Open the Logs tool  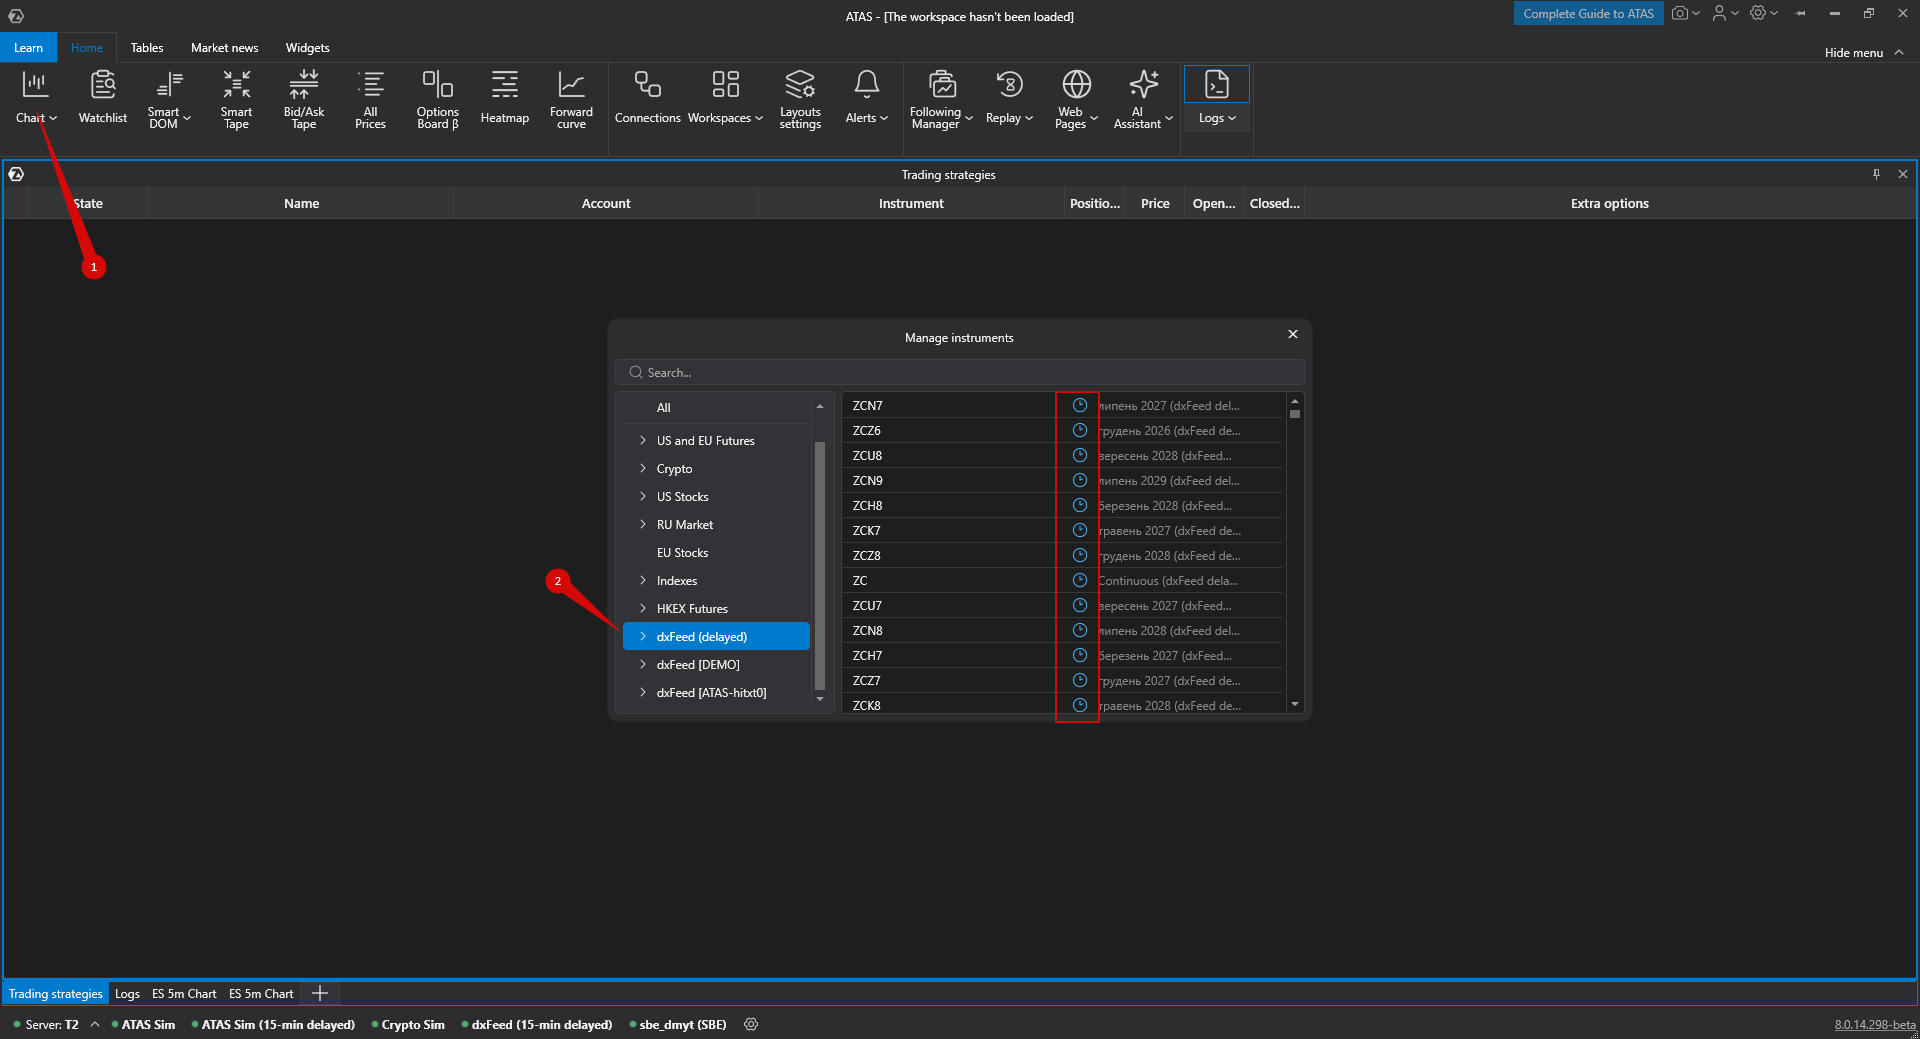(1217, 97)
